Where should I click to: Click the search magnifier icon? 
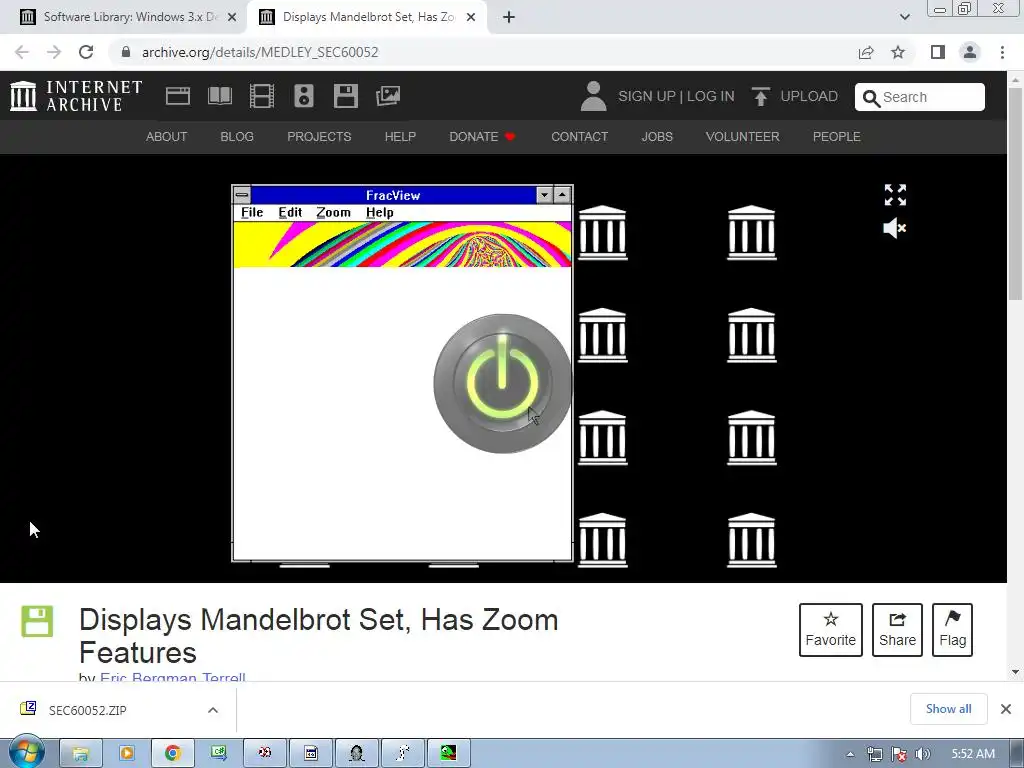[871, 98]
